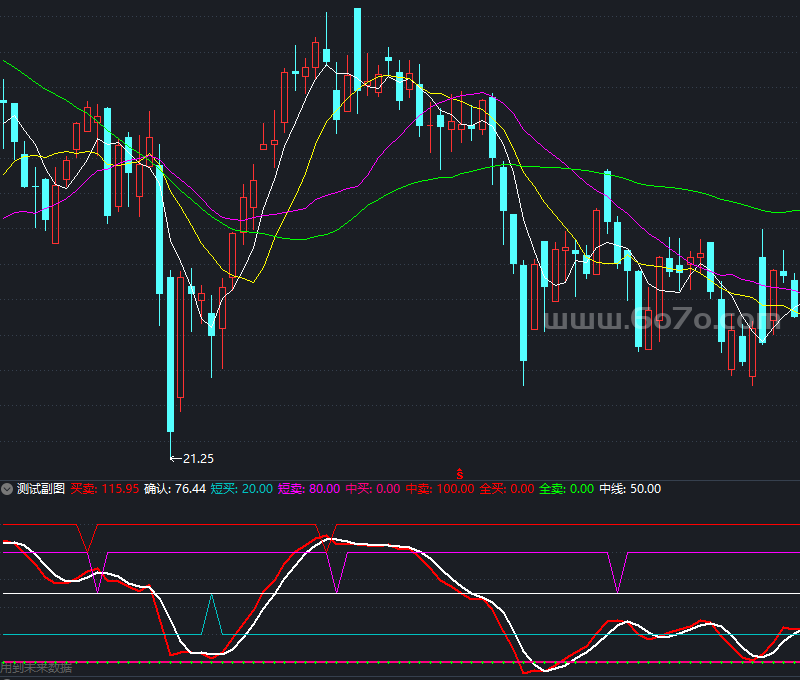Select the 中买: 0.00 value

click(373, 489)
